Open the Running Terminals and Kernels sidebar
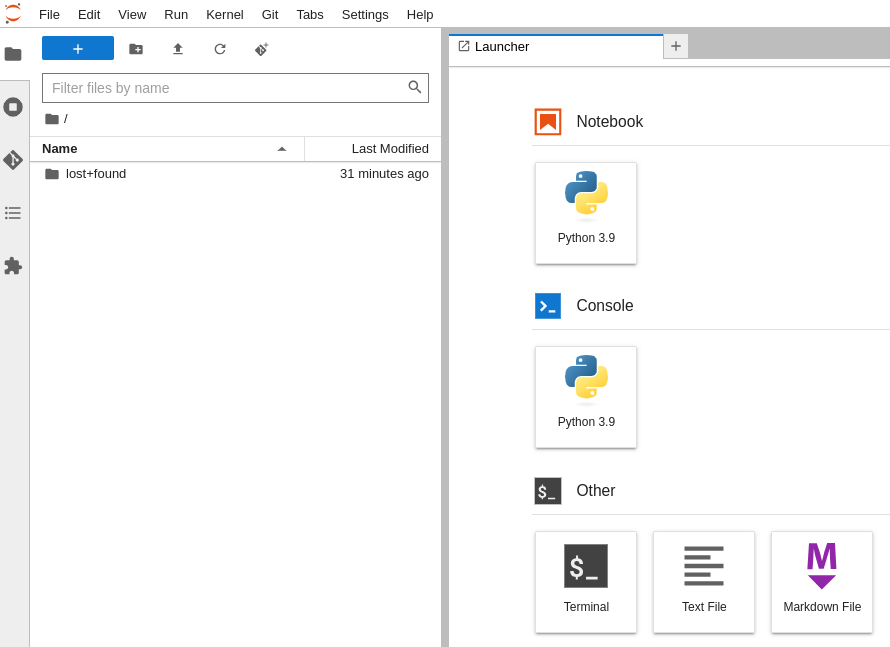This screenshot has width=890, height=647. (13, 107)
